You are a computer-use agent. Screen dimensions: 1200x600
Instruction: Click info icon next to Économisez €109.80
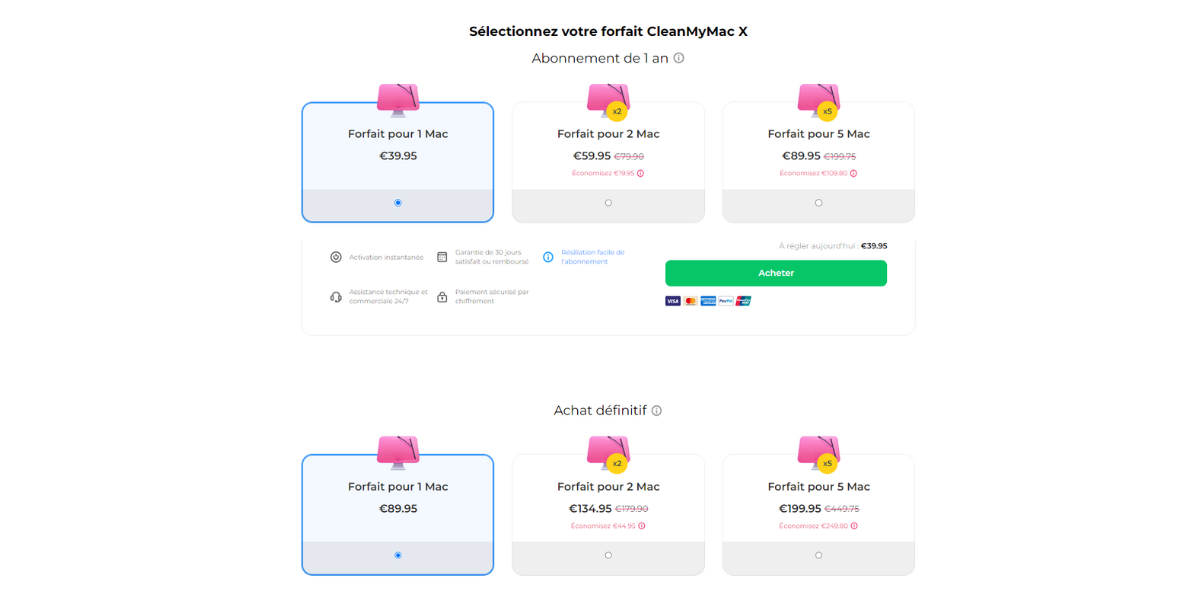tap(853, 173)
